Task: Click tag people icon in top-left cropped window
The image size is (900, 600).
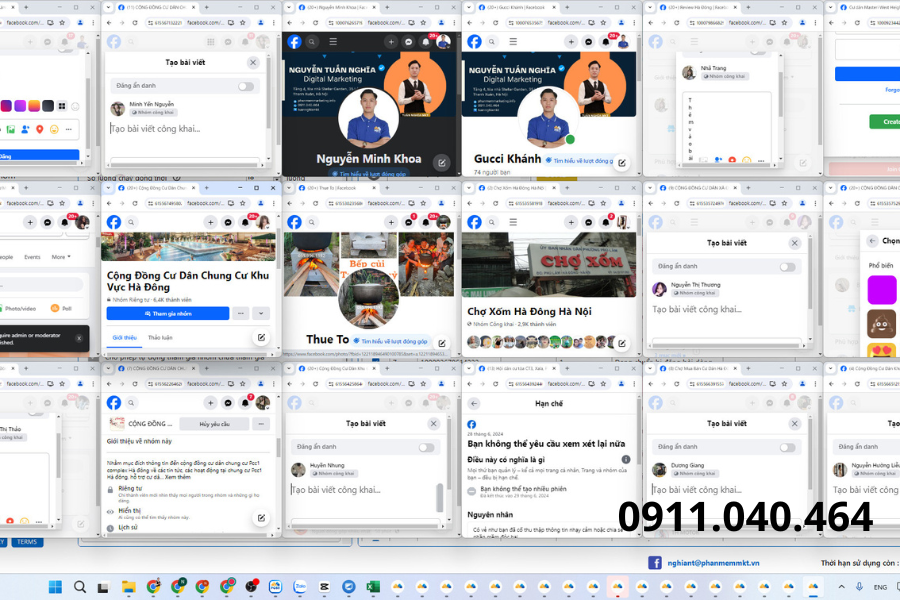Action: (25, 130)
